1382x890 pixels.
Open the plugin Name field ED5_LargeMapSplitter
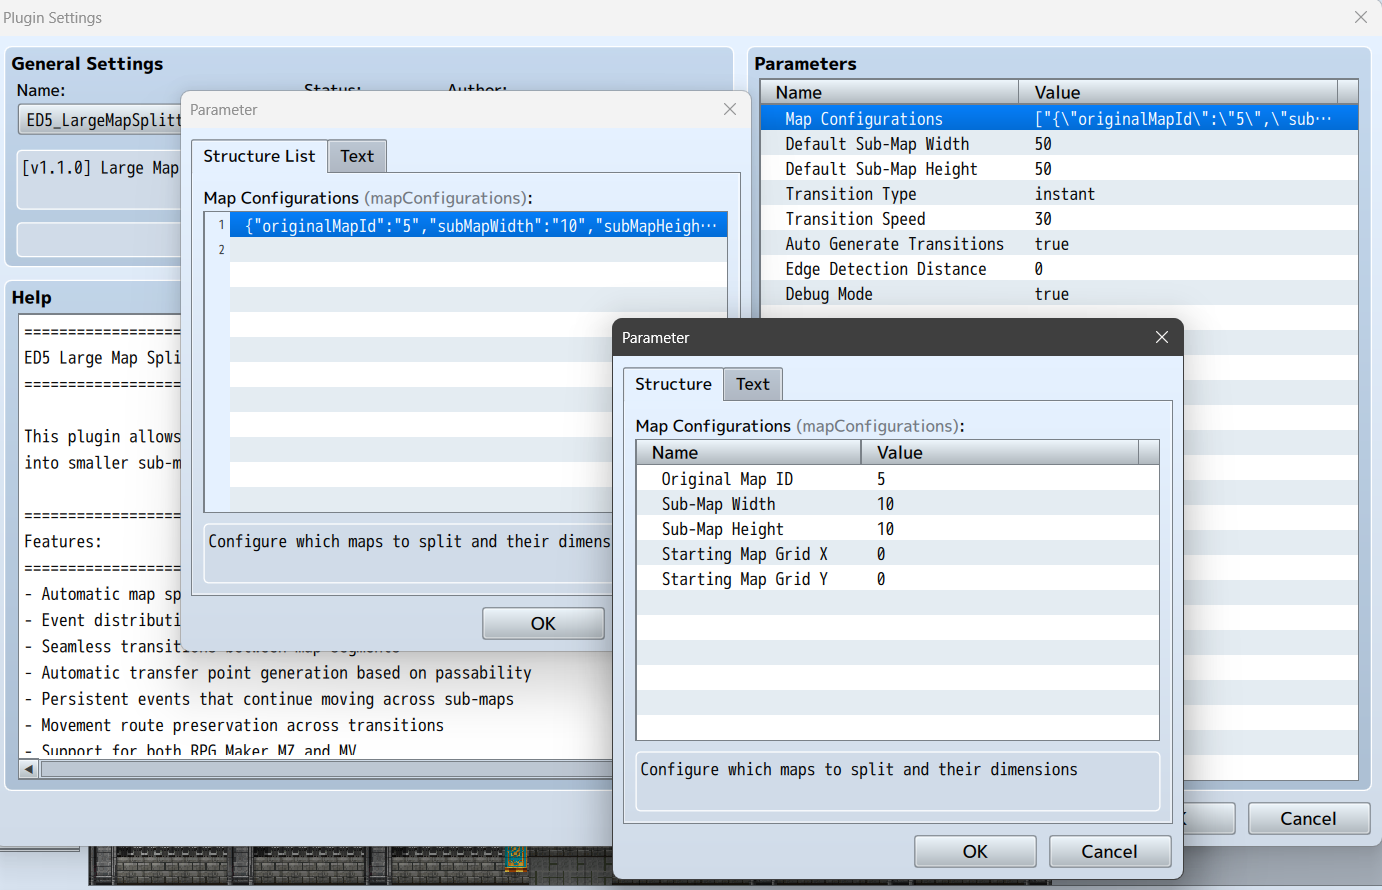[x=100, y=120]
